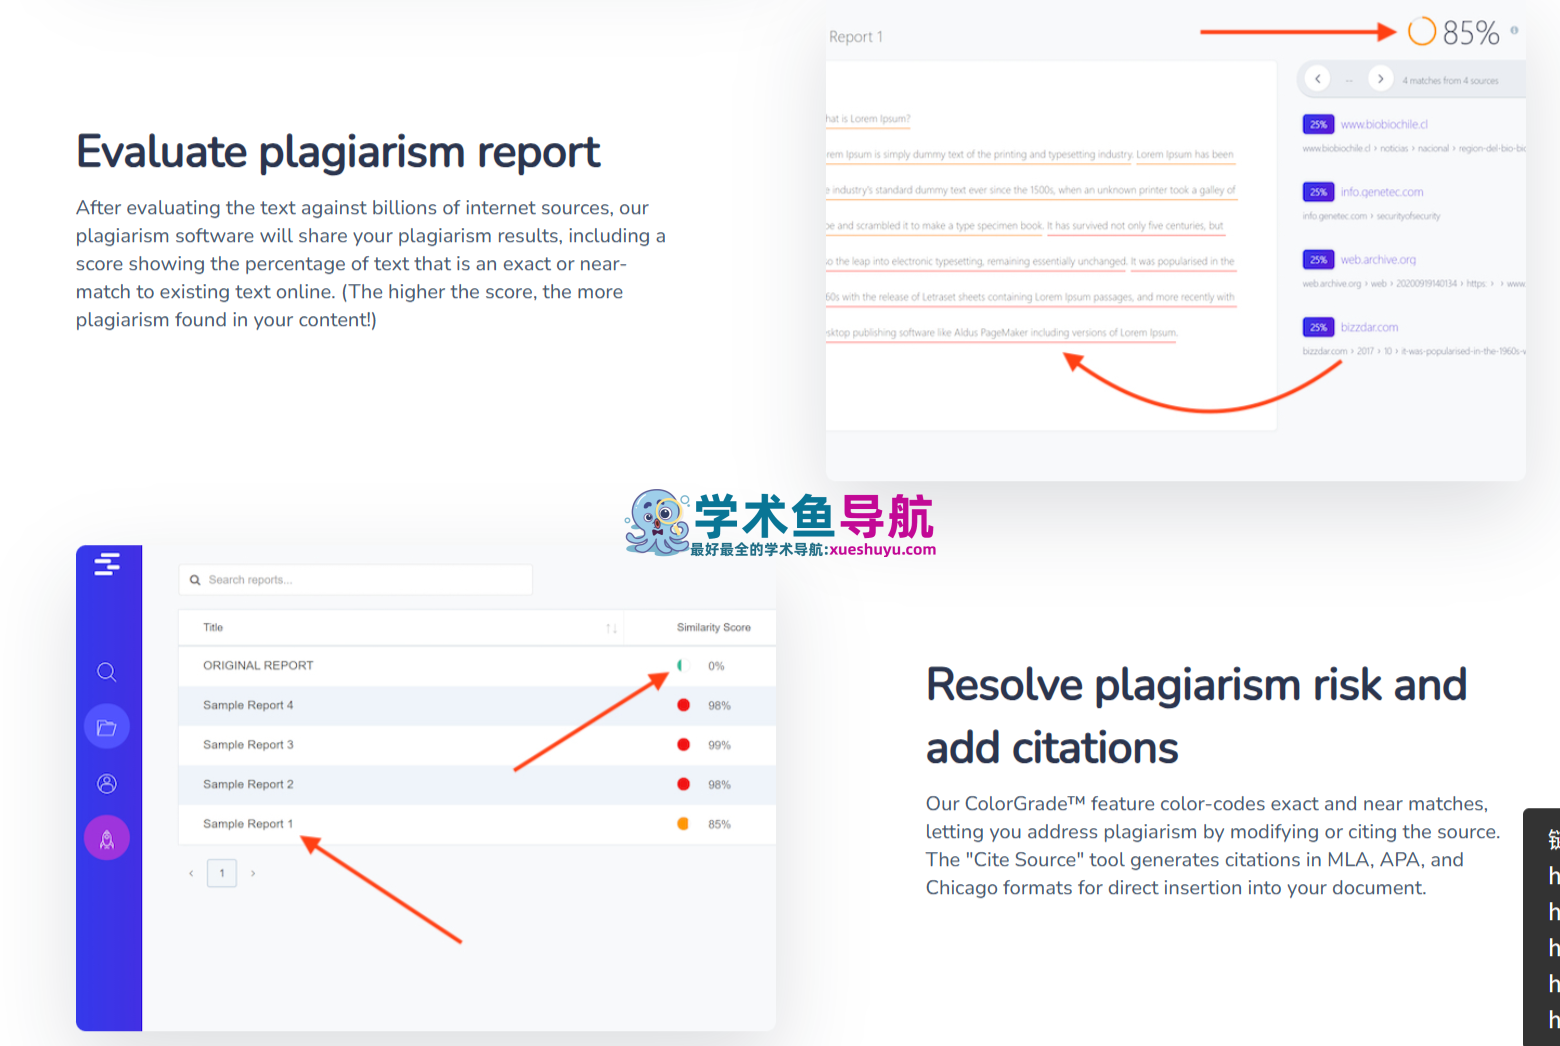
Task: Click the info icon beside the 85% score
Action: (x=1514, y=30)
